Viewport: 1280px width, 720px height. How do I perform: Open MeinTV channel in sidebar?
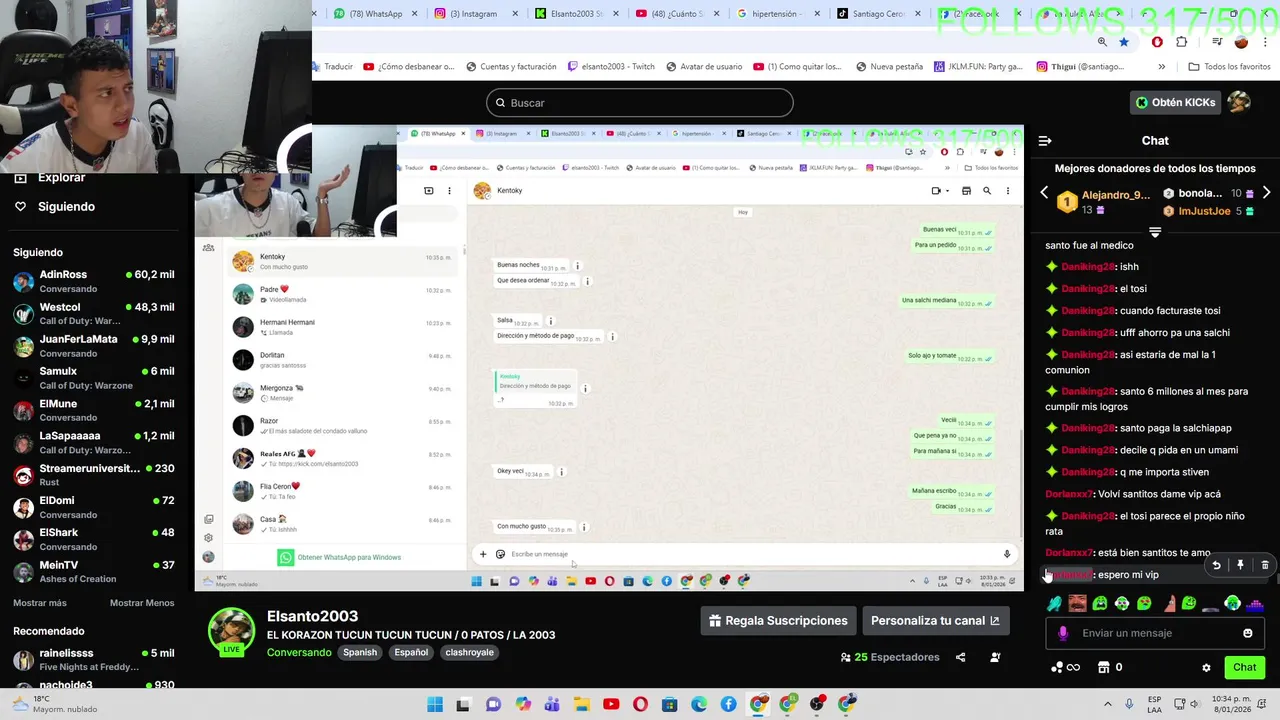click(94, 571)
